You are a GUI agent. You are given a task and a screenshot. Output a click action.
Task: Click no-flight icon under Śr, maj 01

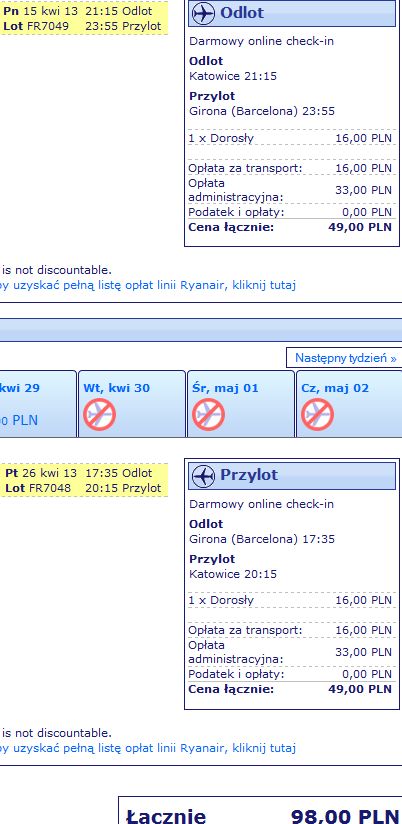pos(208,414)
